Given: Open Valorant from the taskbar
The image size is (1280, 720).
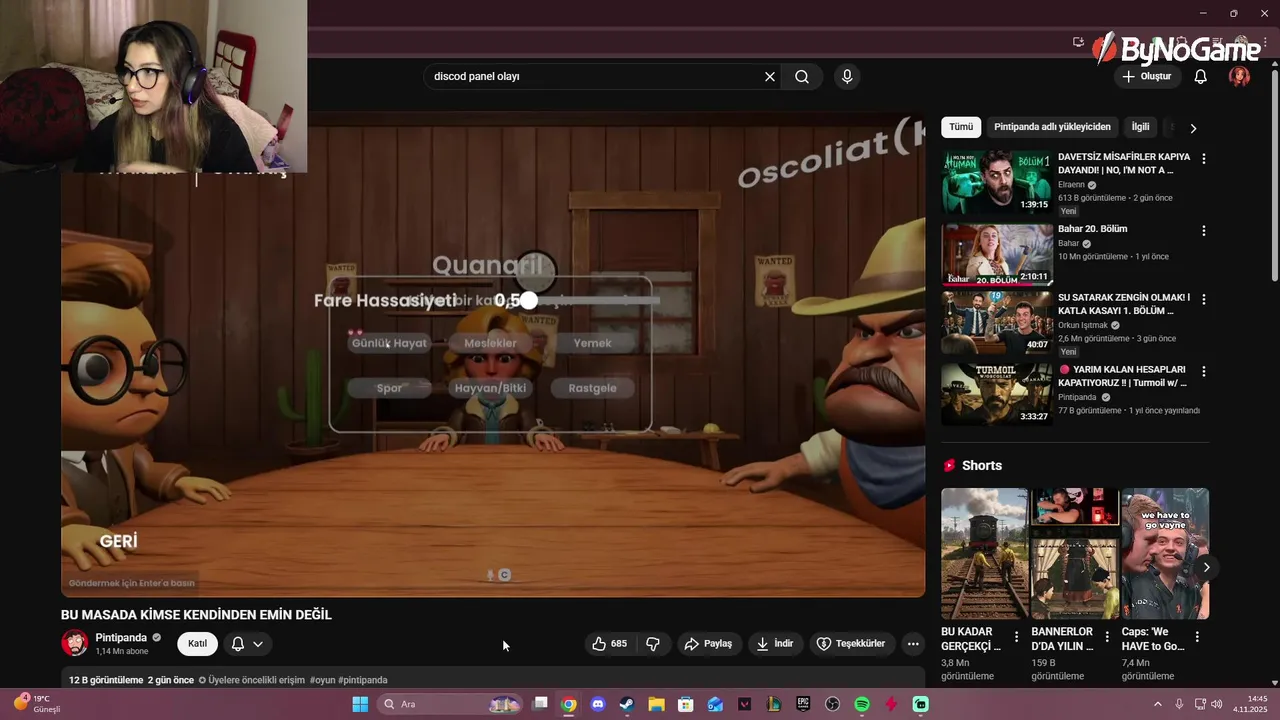Looking at the screenshot, I should click(x=744, y=704).
